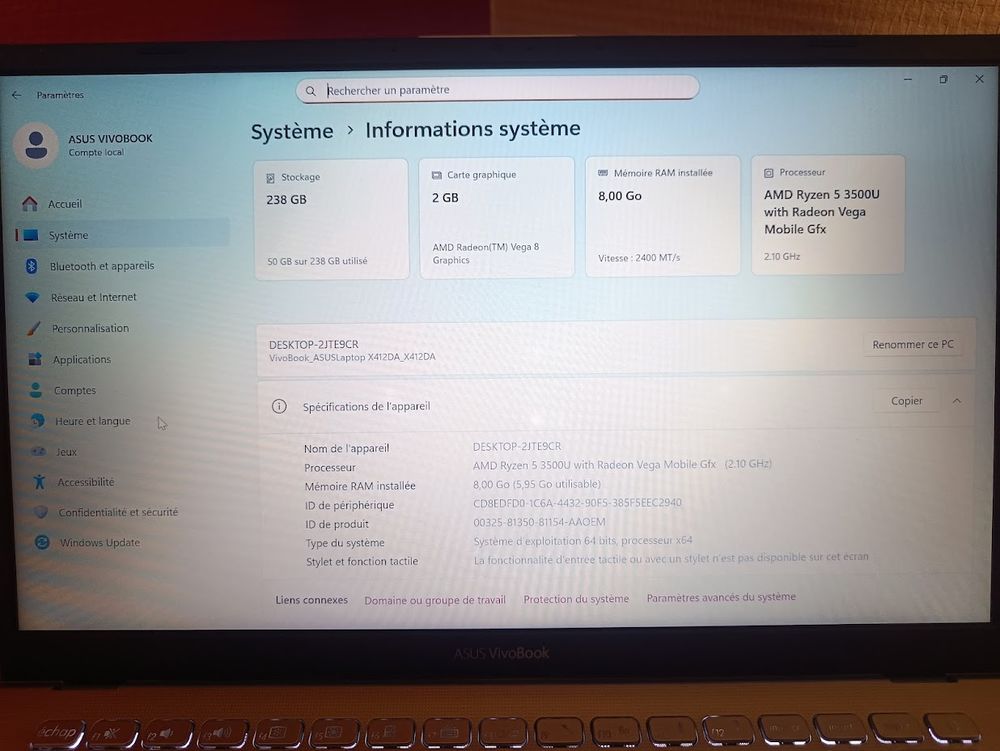Click the Système breadcrumb link
Image resolution: width=1000 pixels, height=751 pixels.
coord(292,131)
